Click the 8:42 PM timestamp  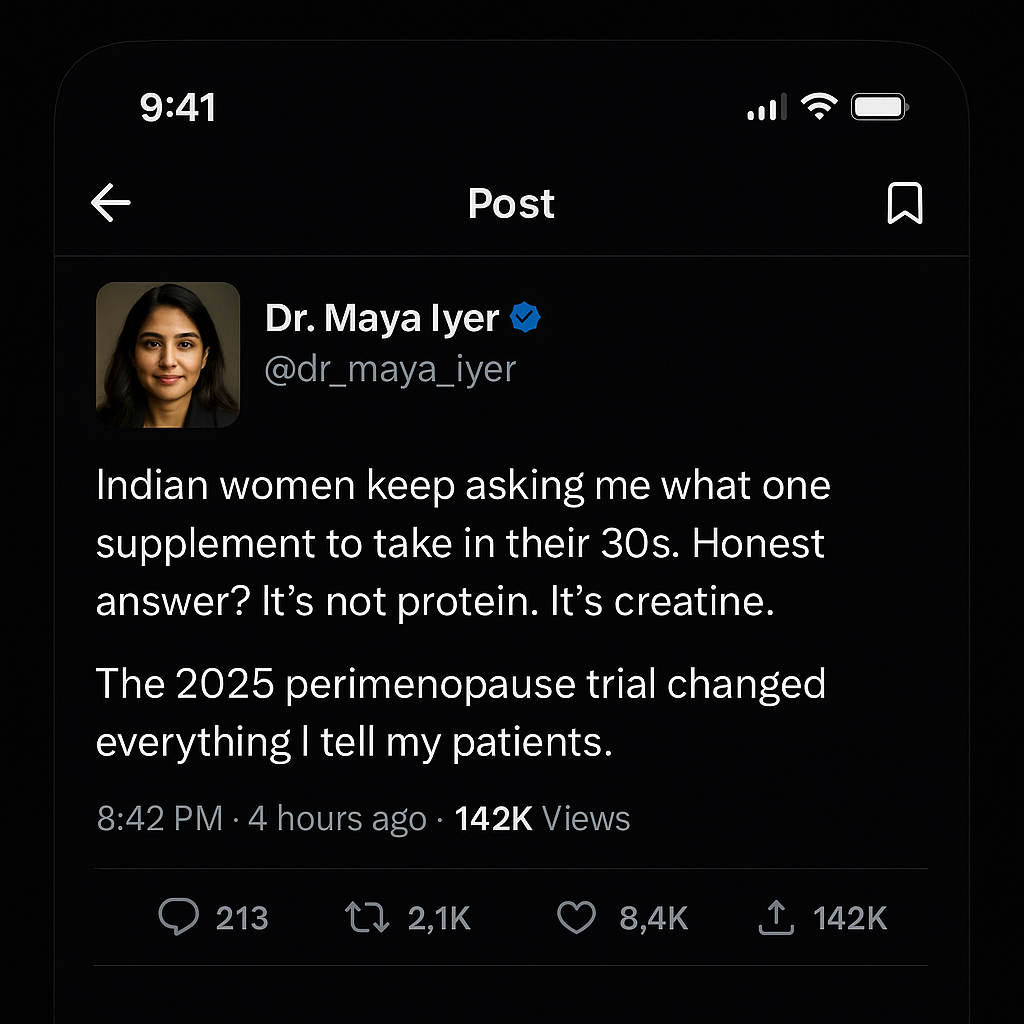[160, 818]
